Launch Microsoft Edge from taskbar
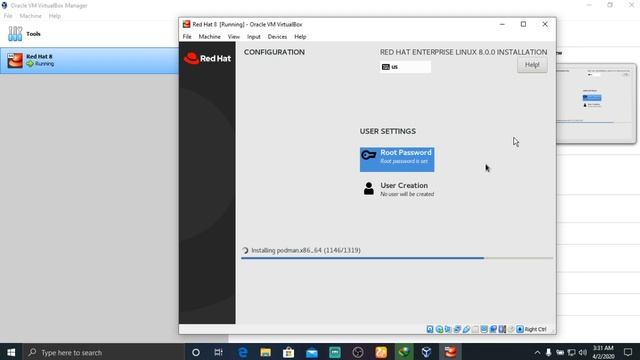 click(242, 352)
